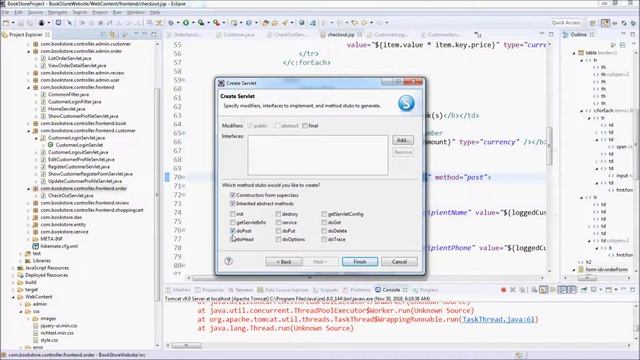Viewport: 640px width, 360px height.
Task: Open TaskThread.java:61 link in Console
Action: (498, 319)
